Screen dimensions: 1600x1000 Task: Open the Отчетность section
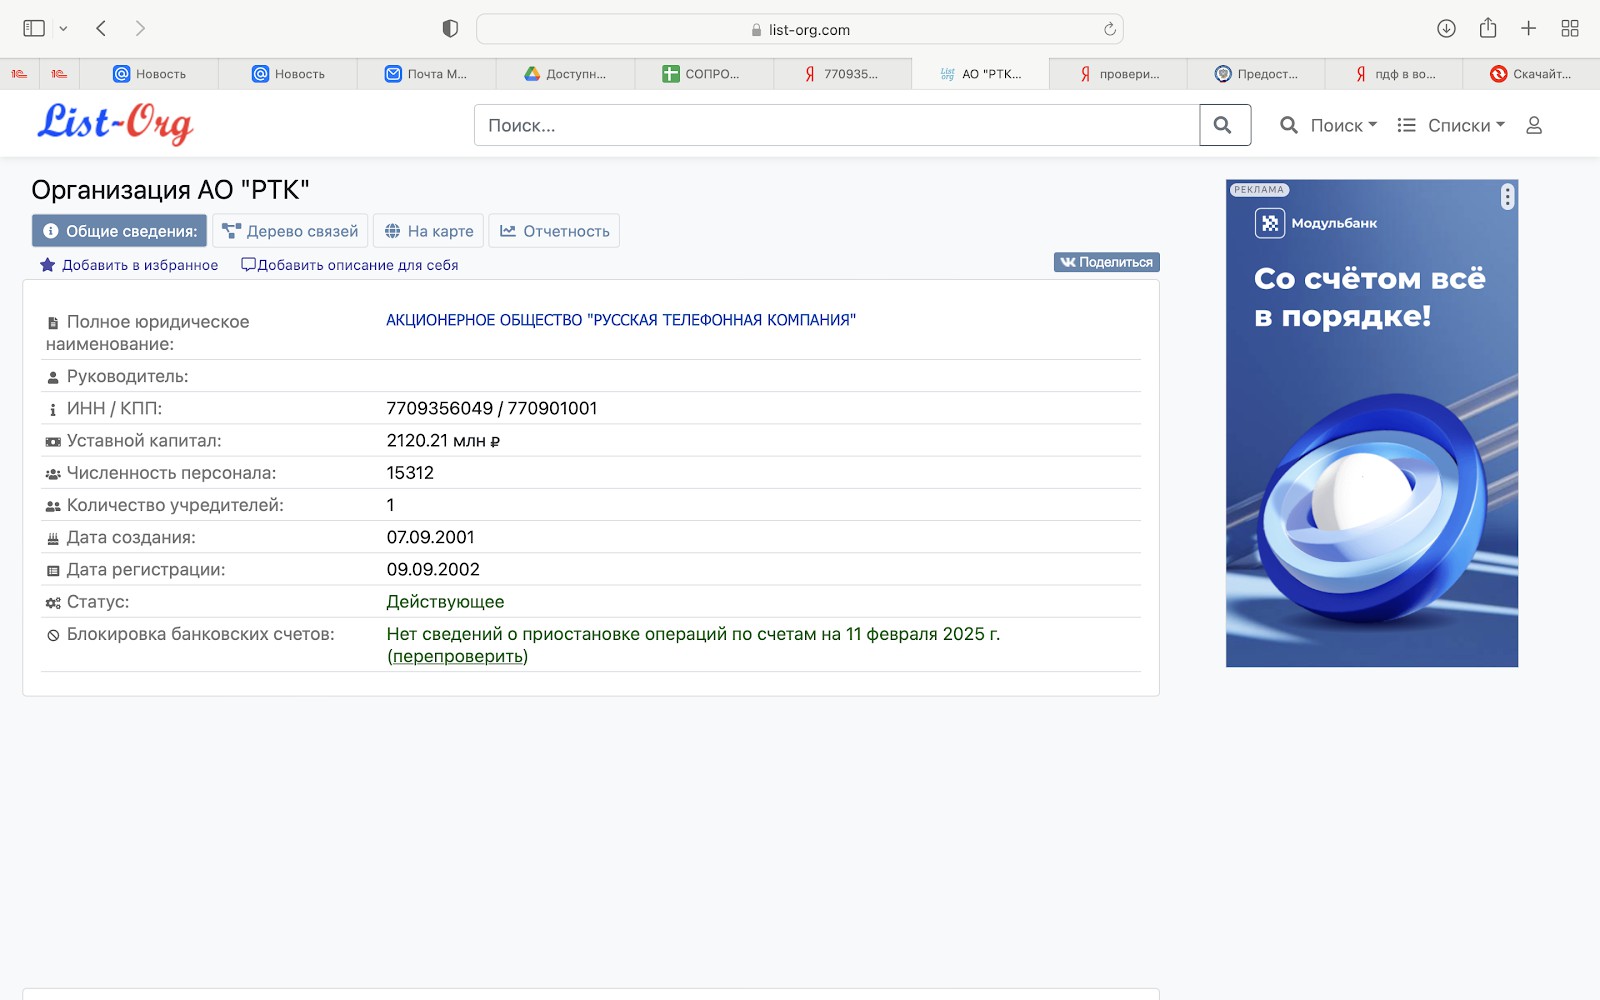tap(554, 231)
